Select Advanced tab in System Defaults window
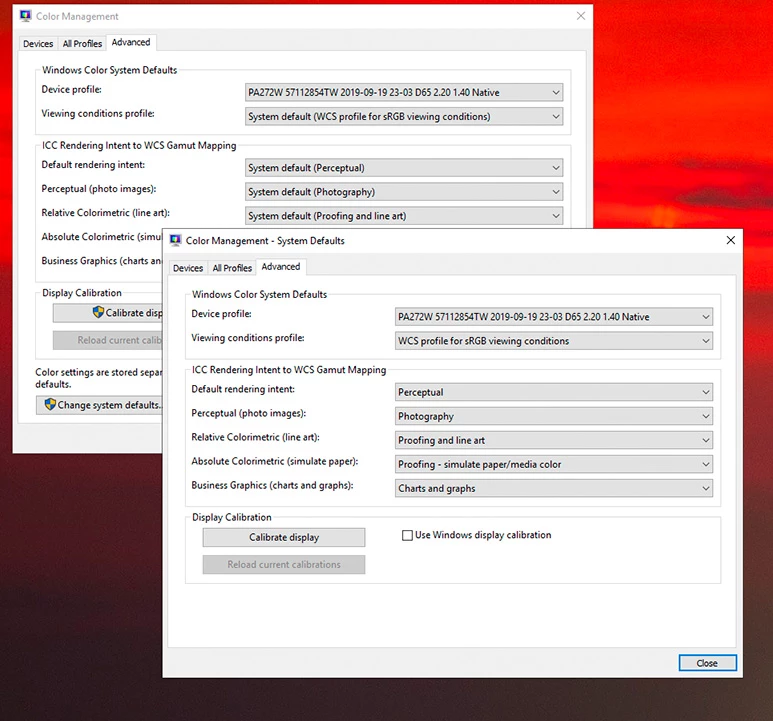The image size is (773, 721). [281, 267]
